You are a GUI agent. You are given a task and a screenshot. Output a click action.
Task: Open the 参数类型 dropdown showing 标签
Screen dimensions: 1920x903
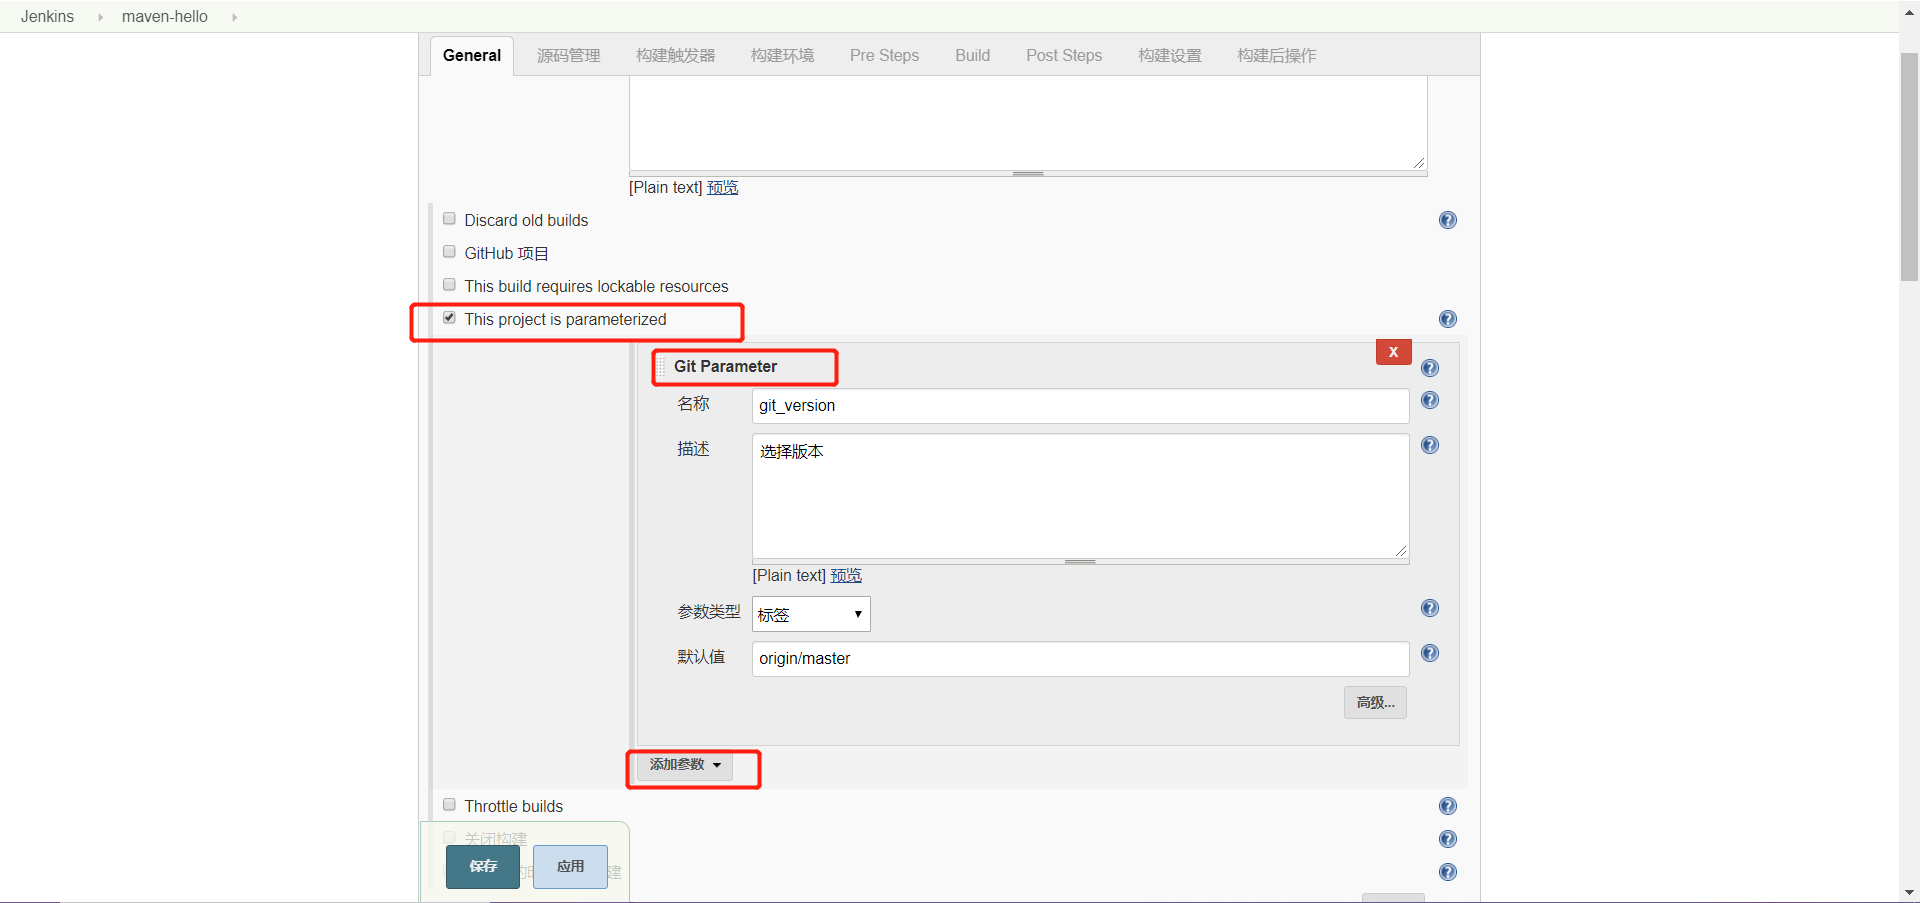[811, 614]
